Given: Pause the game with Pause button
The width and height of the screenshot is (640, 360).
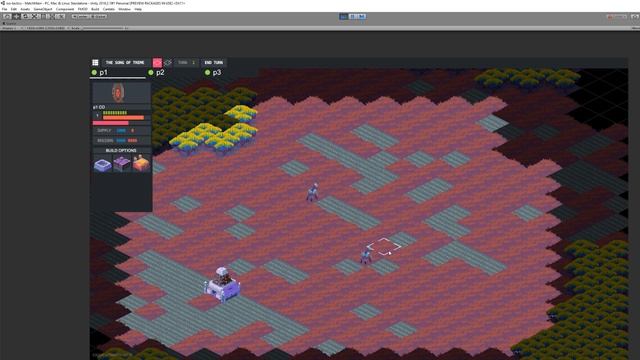Looking at the screenshot, I should point(352,16).
